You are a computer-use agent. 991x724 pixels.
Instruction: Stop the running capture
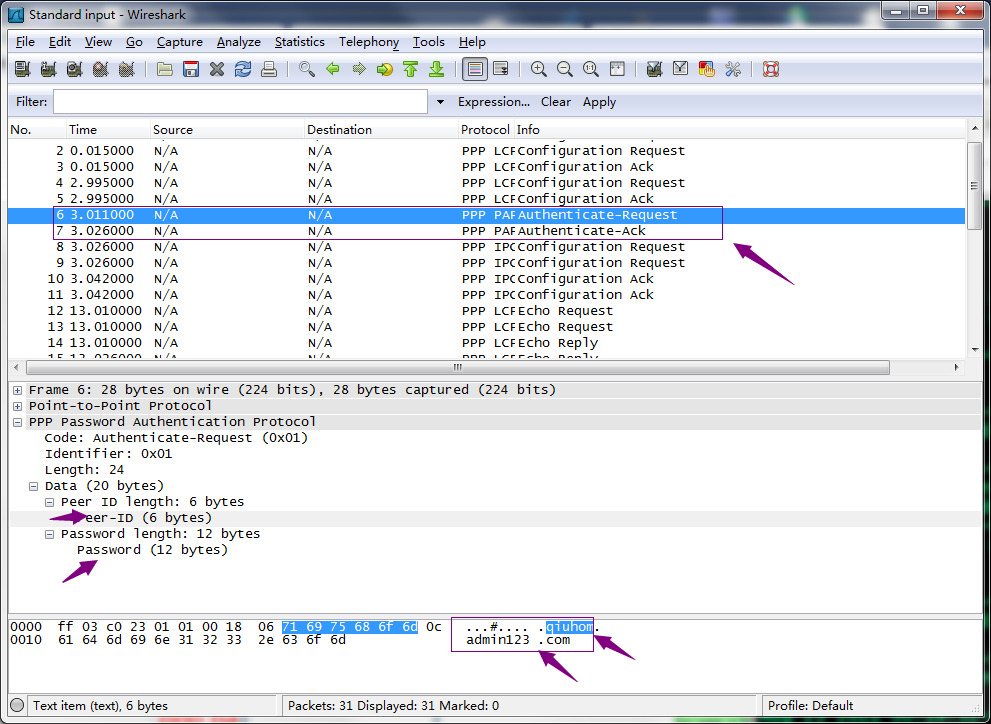(100, 69)
